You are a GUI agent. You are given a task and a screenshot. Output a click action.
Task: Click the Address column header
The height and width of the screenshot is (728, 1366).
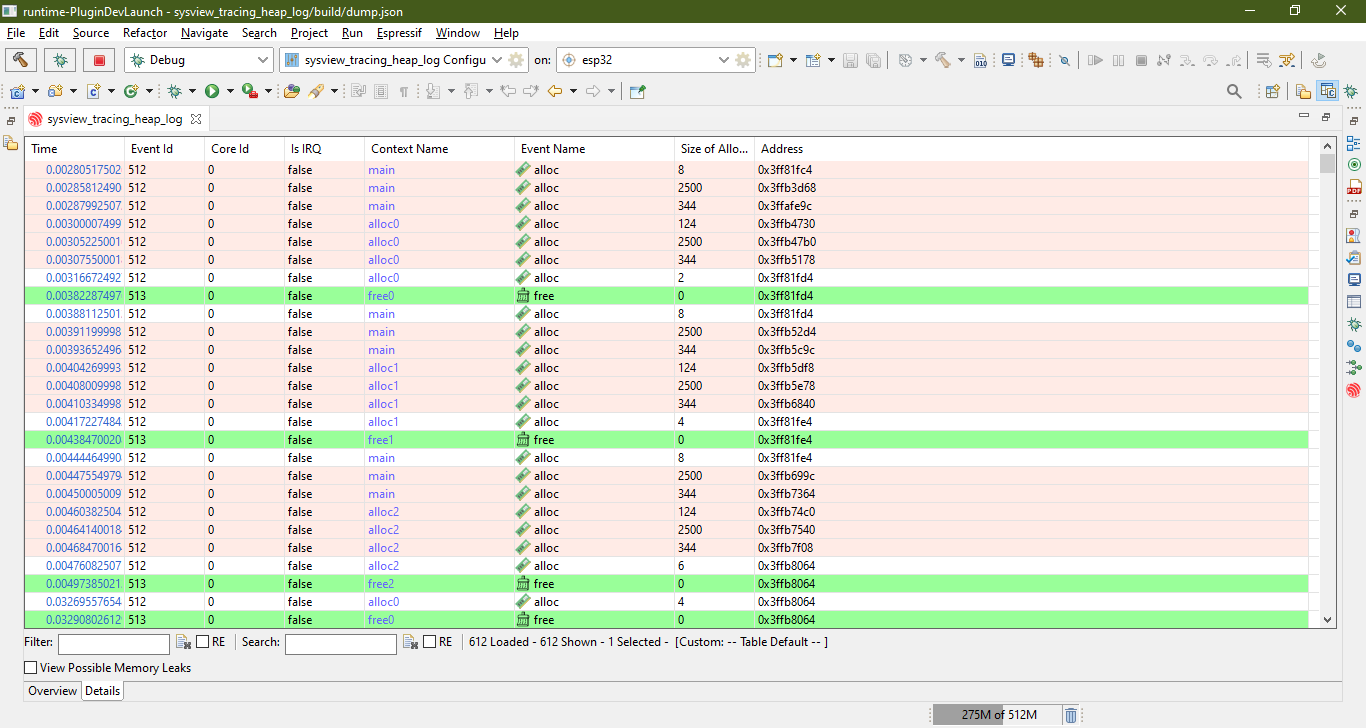(x=782, y=149)
